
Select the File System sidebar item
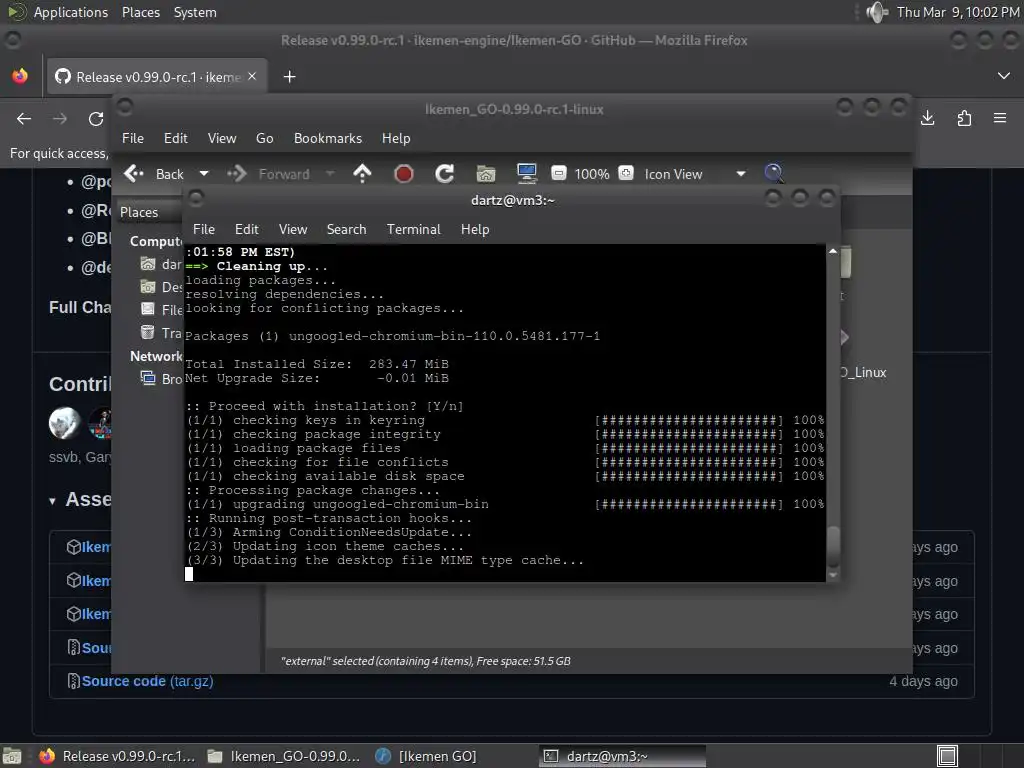point(162,310)
